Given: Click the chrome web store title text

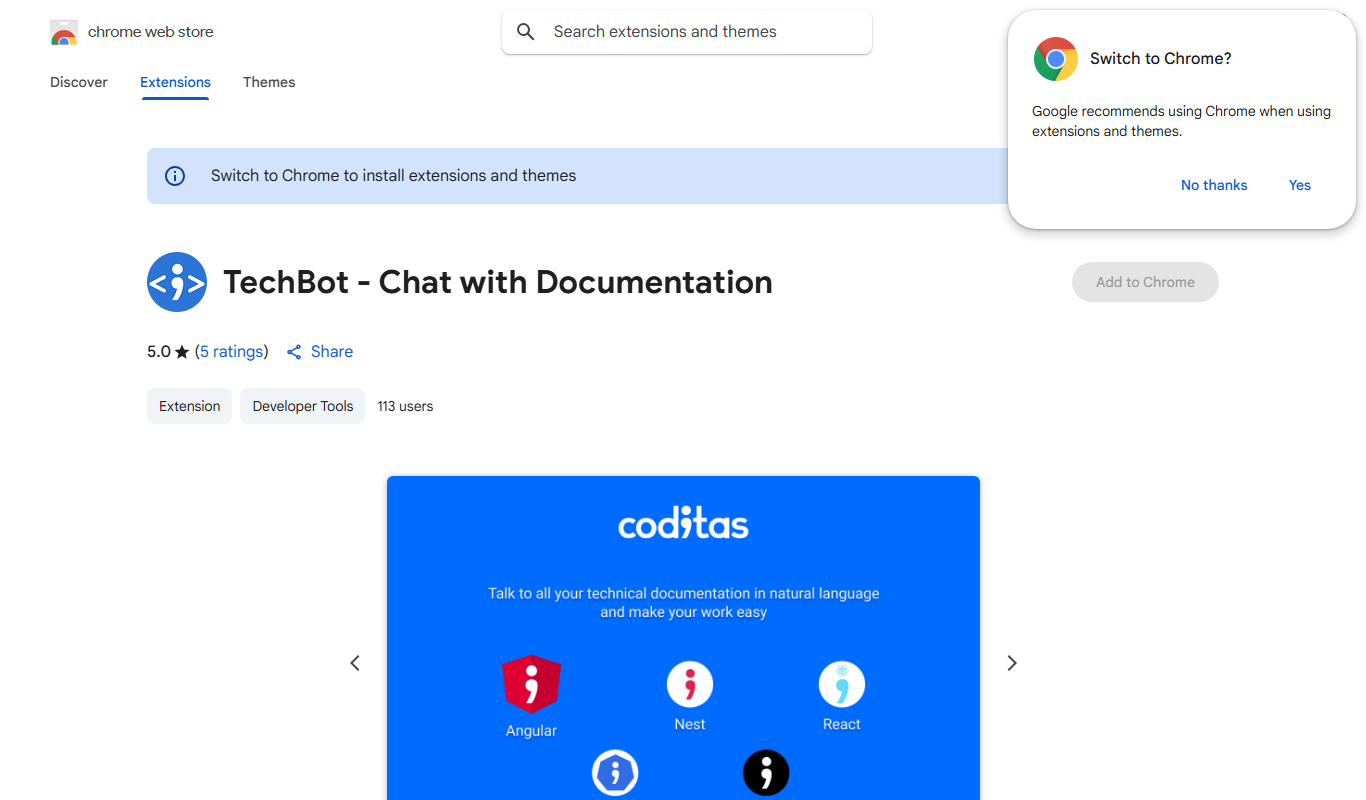Looking at the screenshot, I should click(151, 32).
